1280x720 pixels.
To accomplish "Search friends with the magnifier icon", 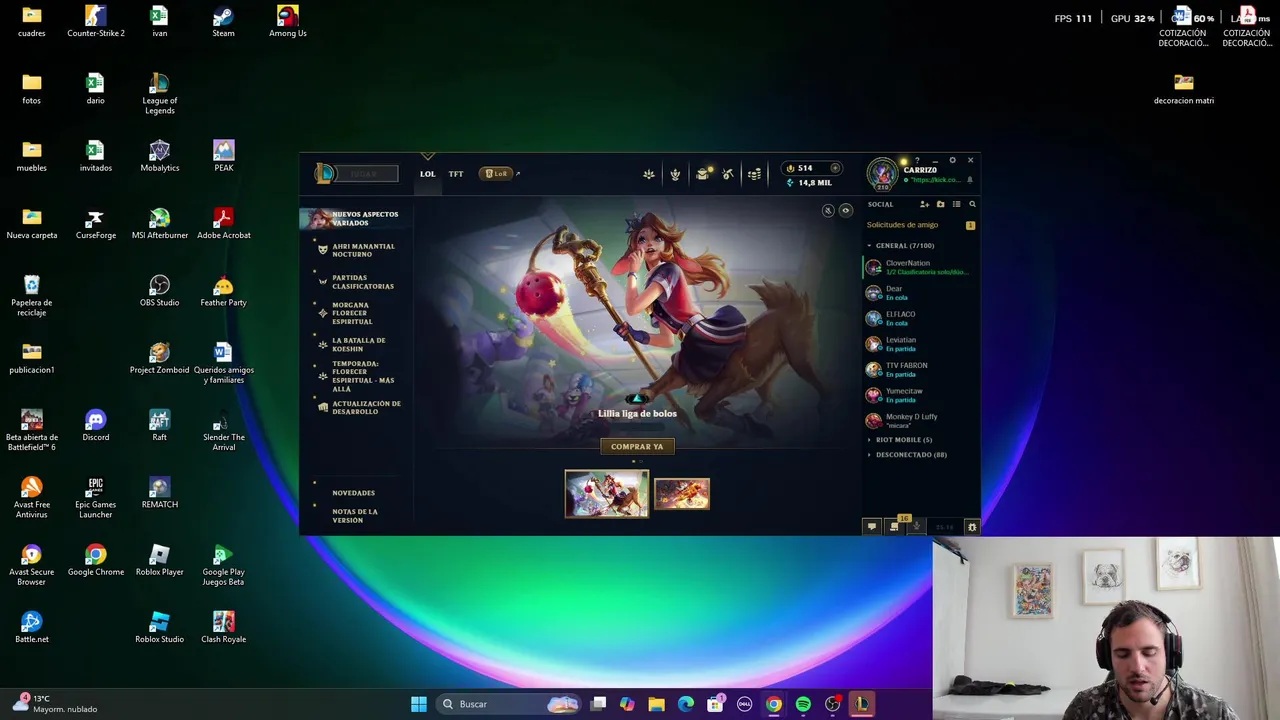I will (x=972, y=204).
